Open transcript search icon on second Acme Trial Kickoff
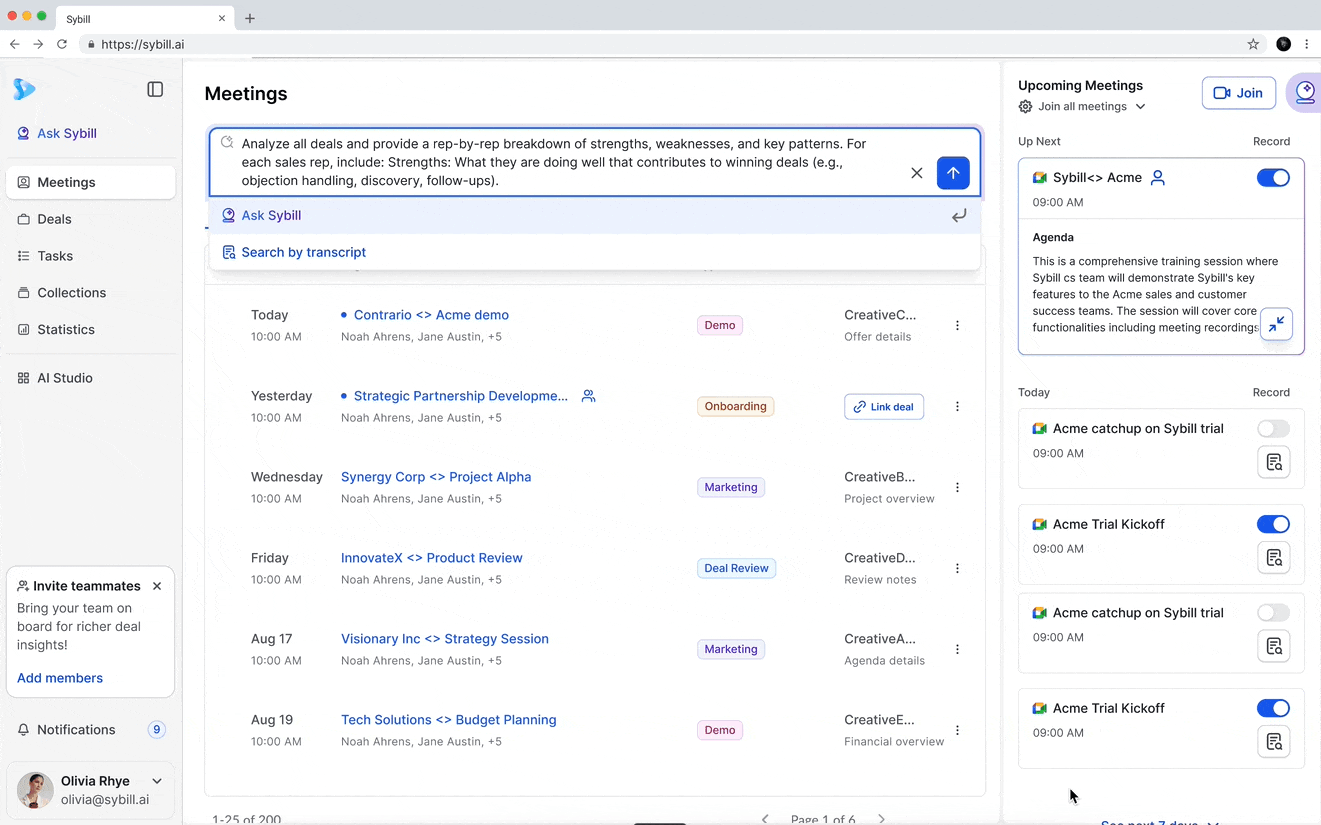The height and width of the screenshot is (825, 1321). pyautogui.click(x=1274, y=742)
